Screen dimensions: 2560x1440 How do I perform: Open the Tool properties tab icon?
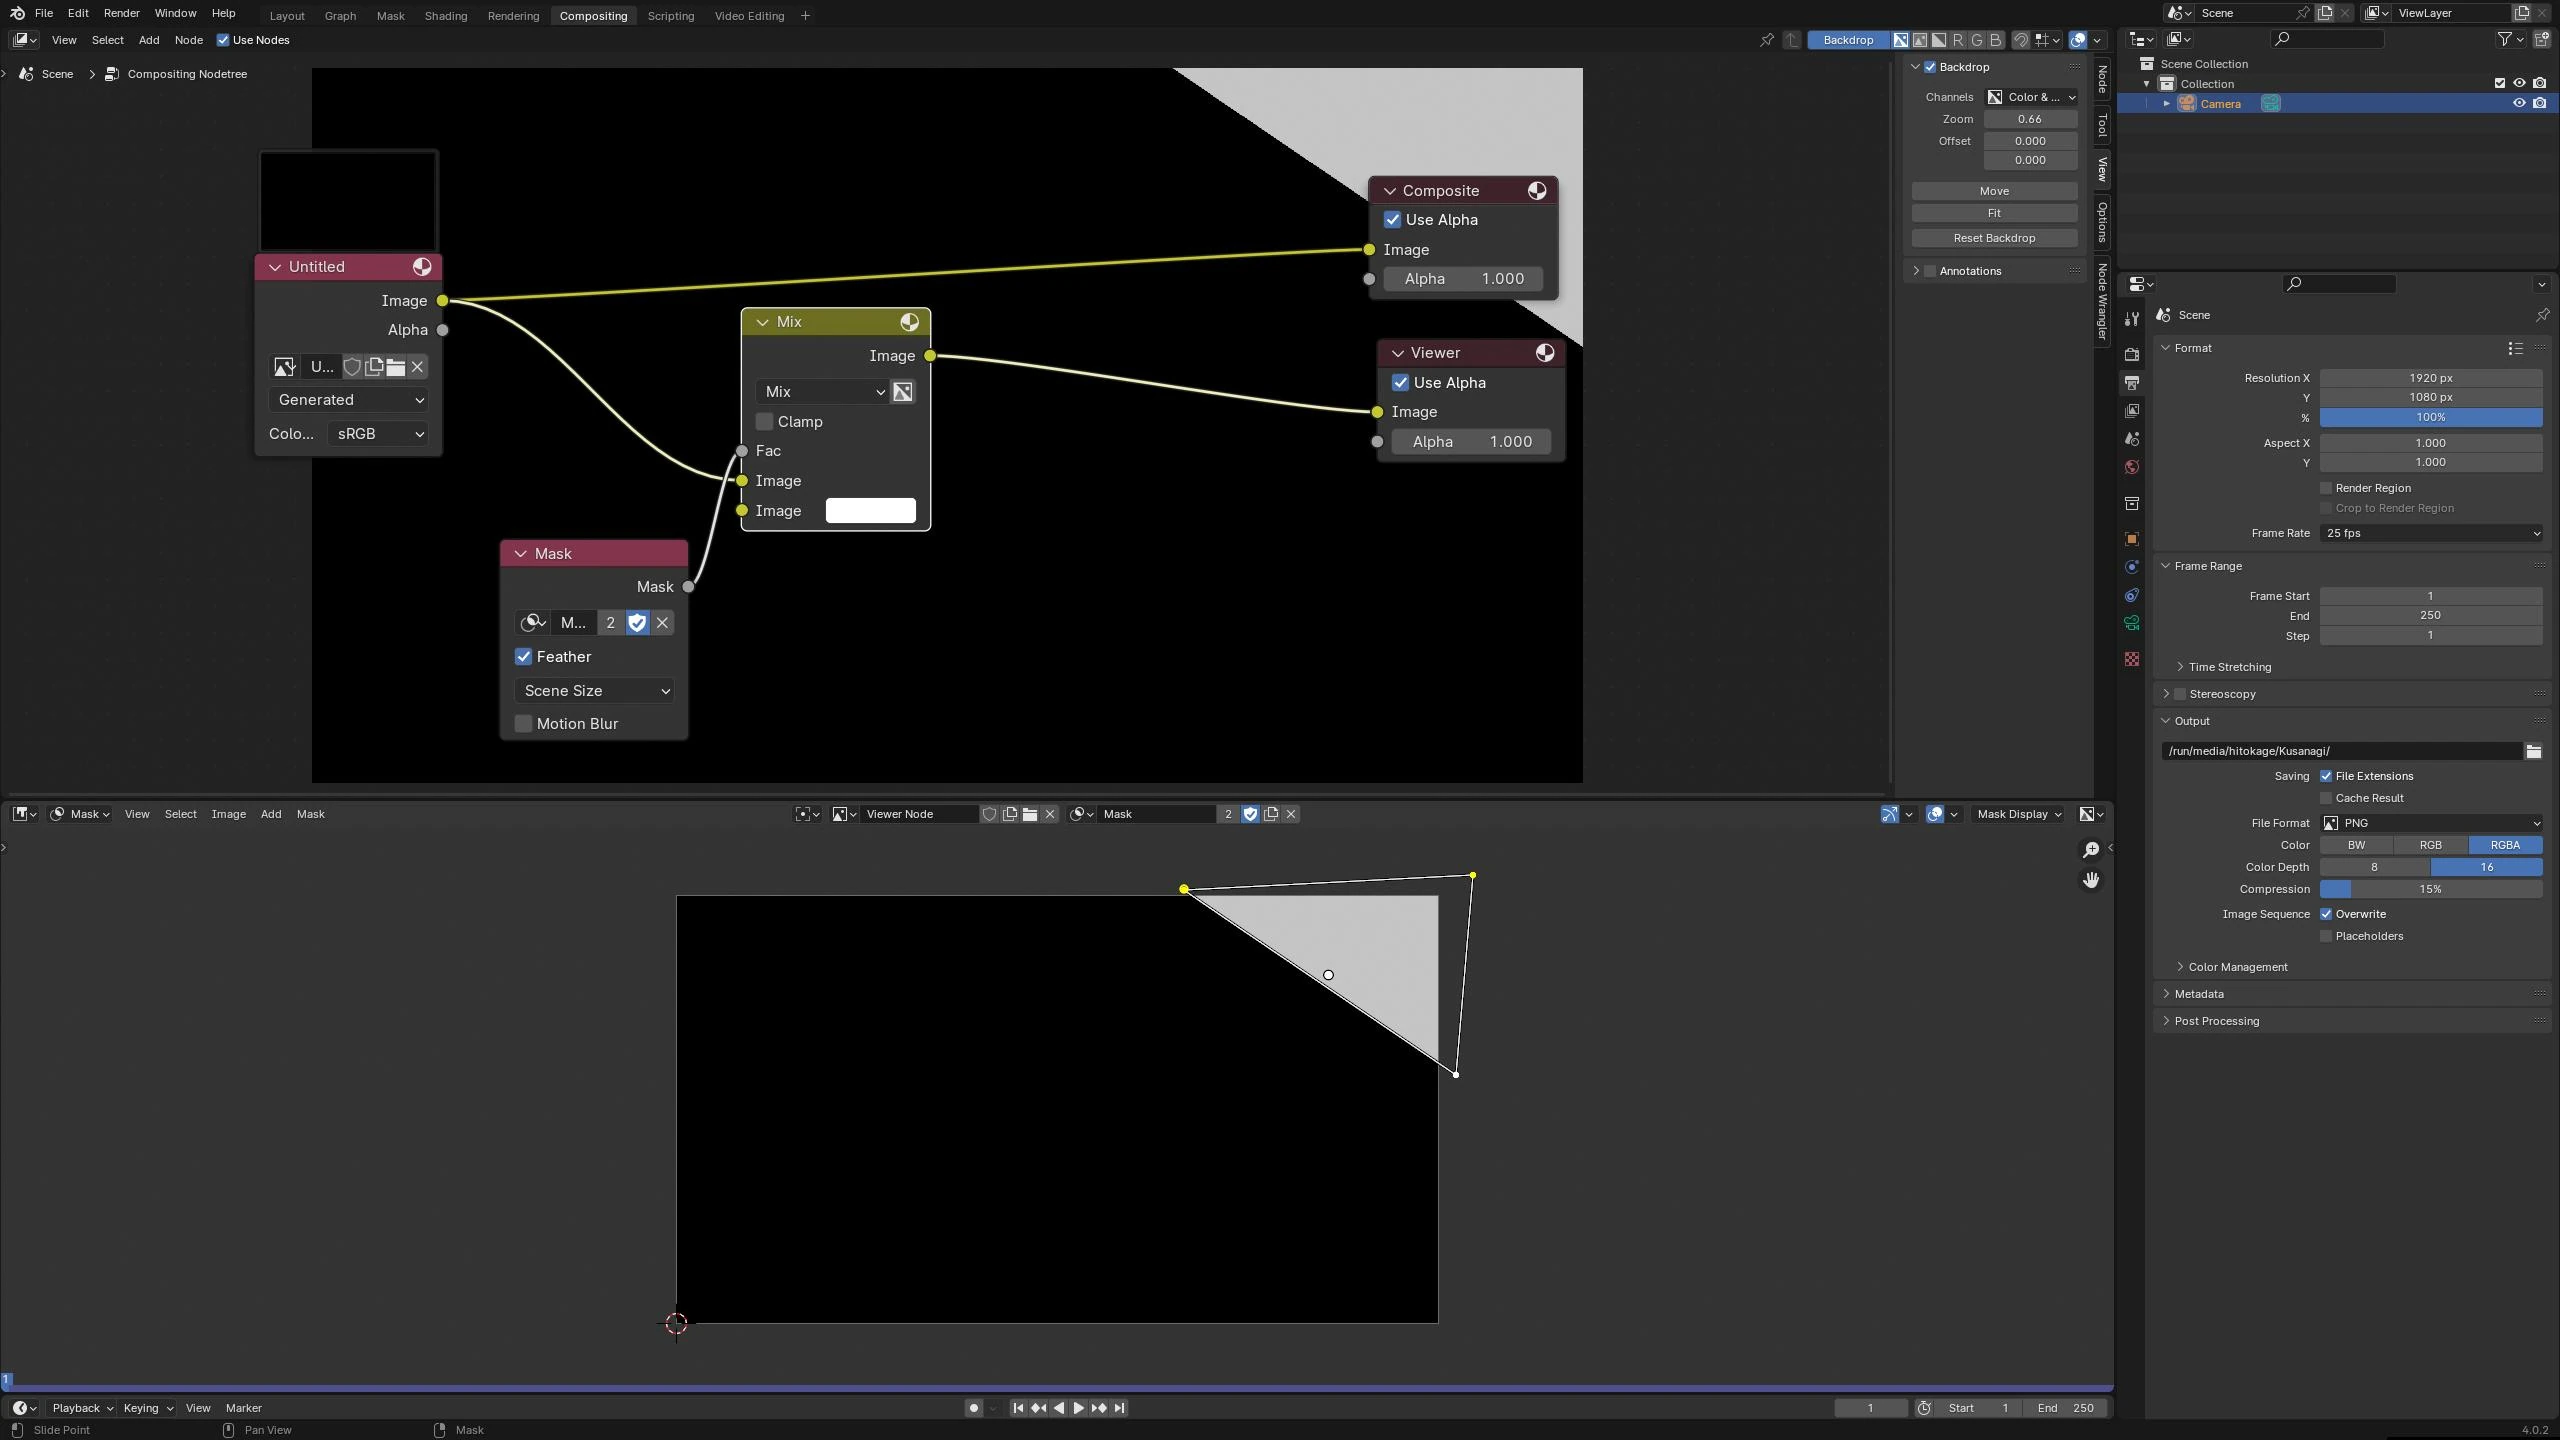(2132, 319)
